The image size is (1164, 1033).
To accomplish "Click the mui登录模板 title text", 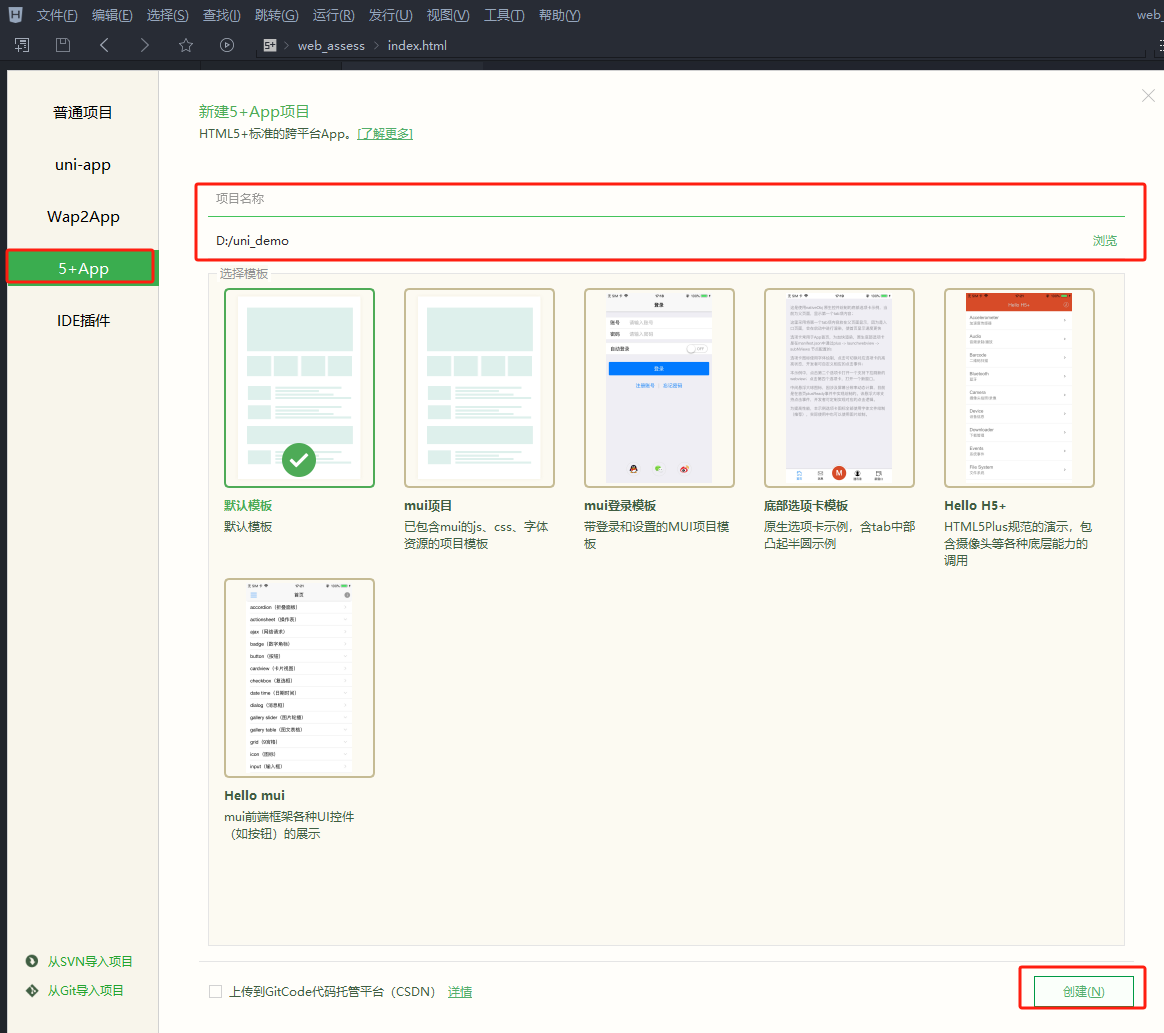I will click(620, 505).
